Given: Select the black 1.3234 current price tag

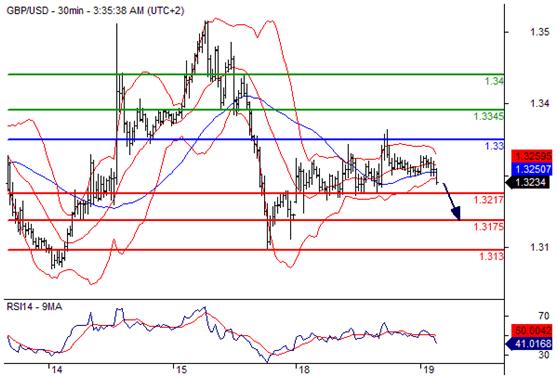Looking at the screenshot, I should pyautogui.click(x=528, y=182).
